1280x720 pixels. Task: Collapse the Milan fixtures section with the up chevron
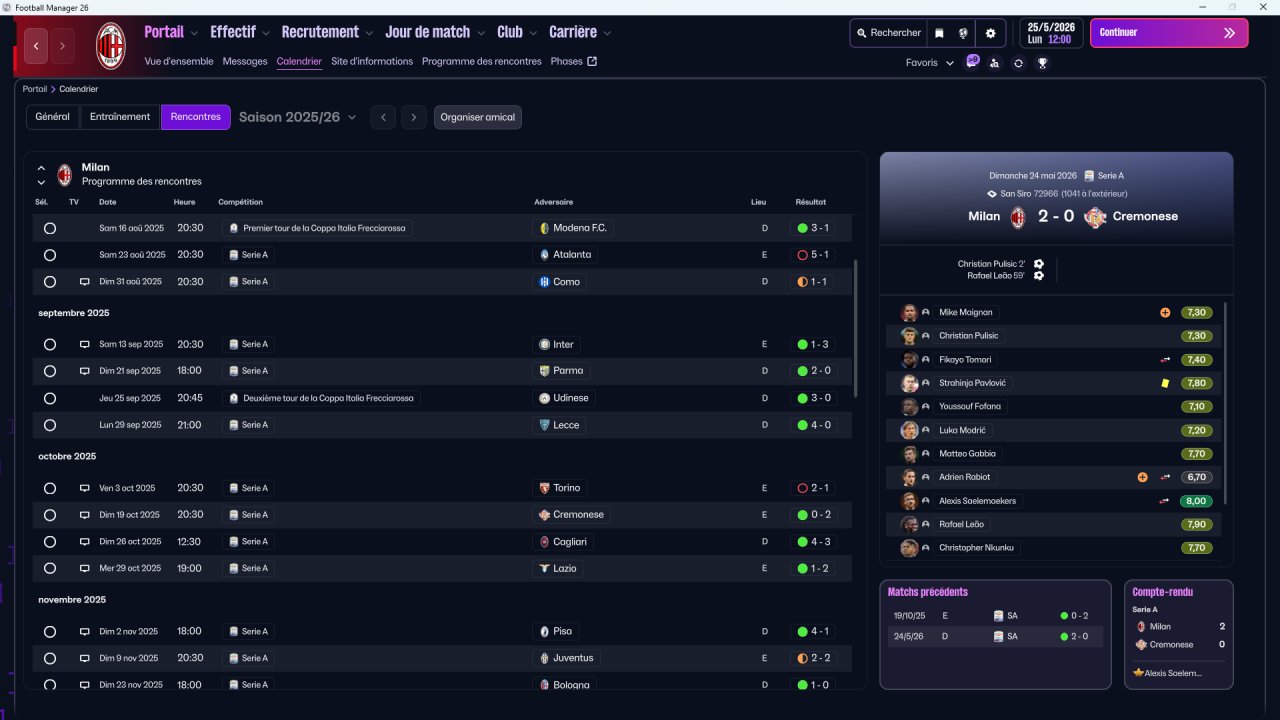coord(41,168)
